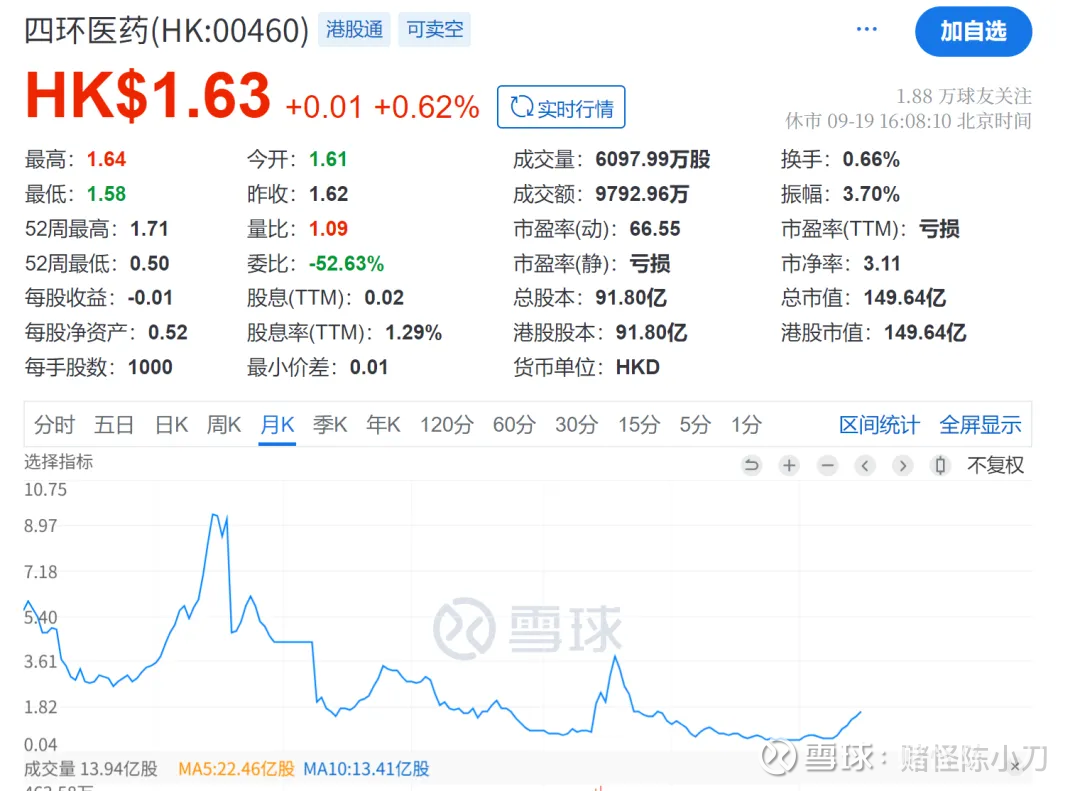Click the 振幅 value 3.70%
This screenshot has height=791, width=1080.
coord(871,194)
